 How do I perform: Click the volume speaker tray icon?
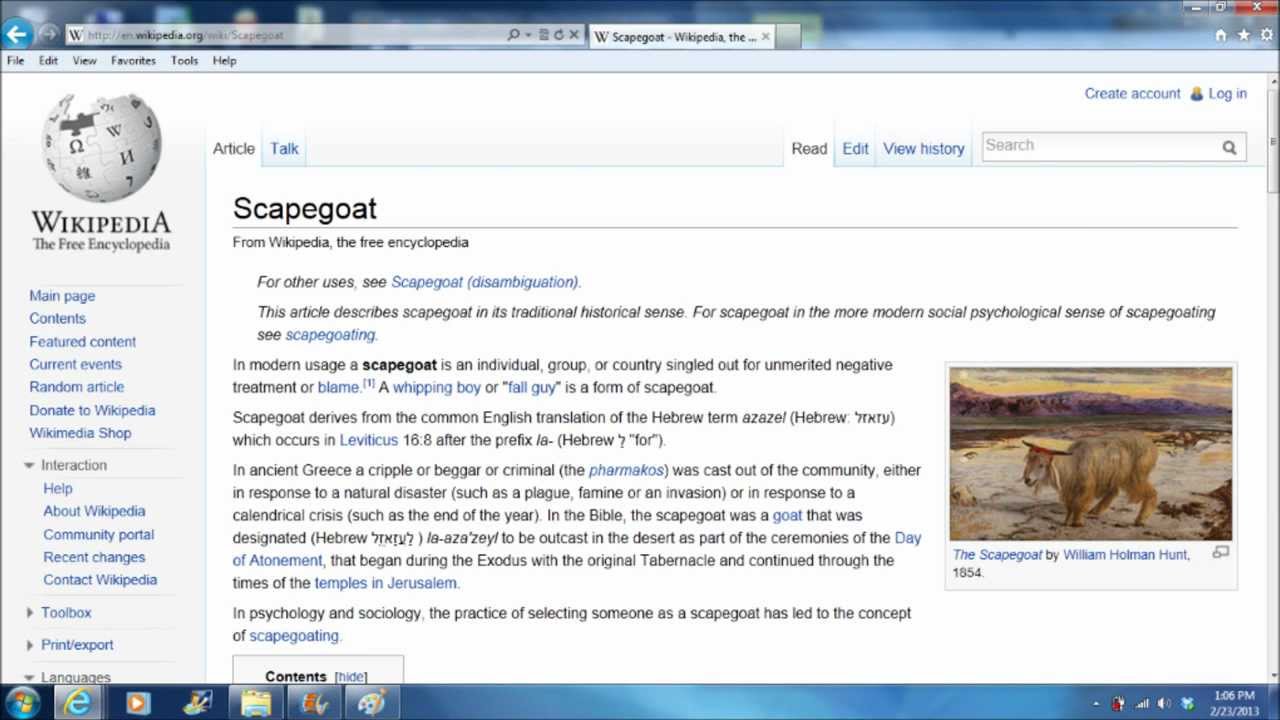pos(1164,703)
